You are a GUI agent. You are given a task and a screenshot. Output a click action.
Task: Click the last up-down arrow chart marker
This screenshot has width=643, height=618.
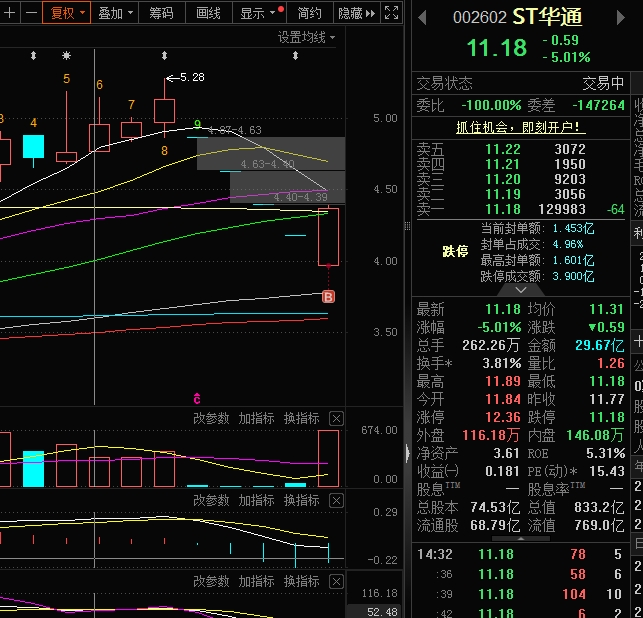[x=295, y=55]
